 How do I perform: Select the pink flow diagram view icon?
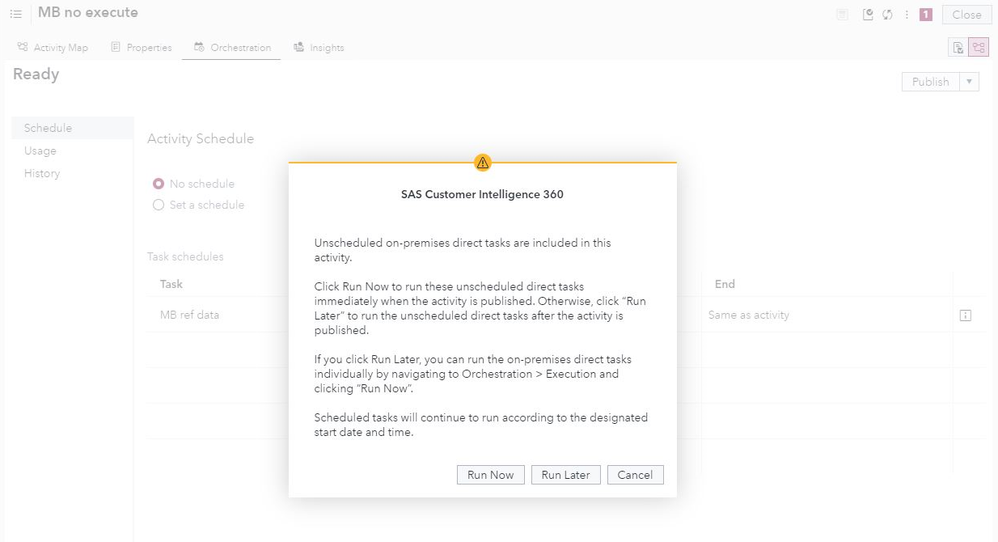(979, 47)
